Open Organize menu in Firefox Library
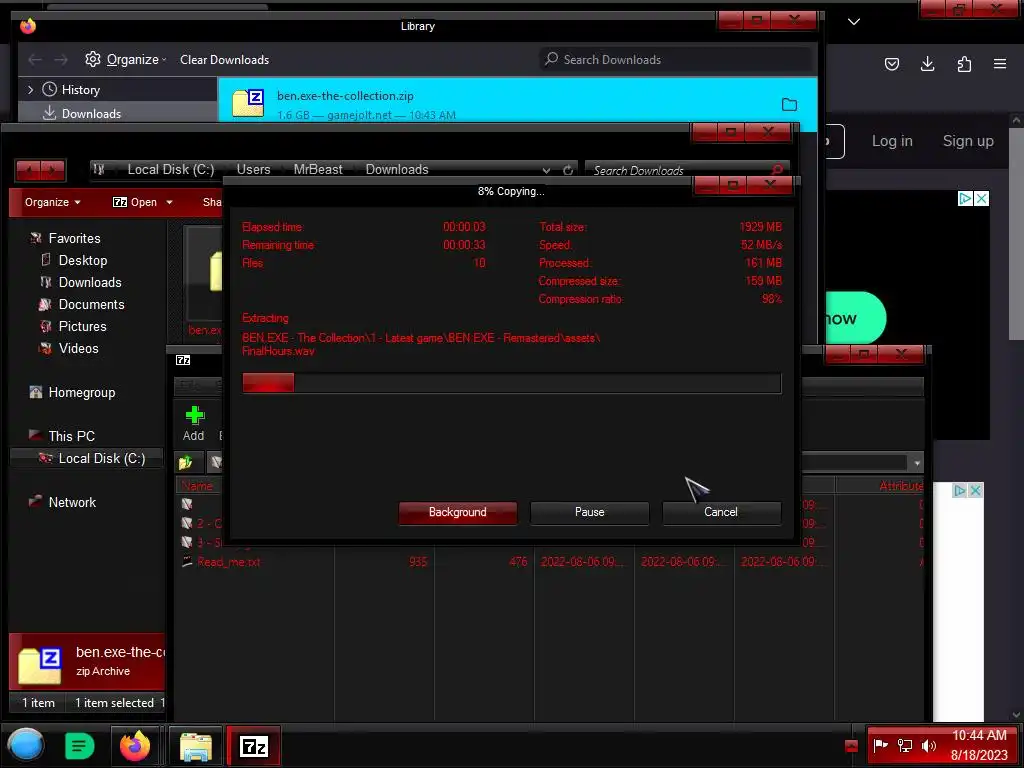 pyautogui.click(x=125, y=59)
